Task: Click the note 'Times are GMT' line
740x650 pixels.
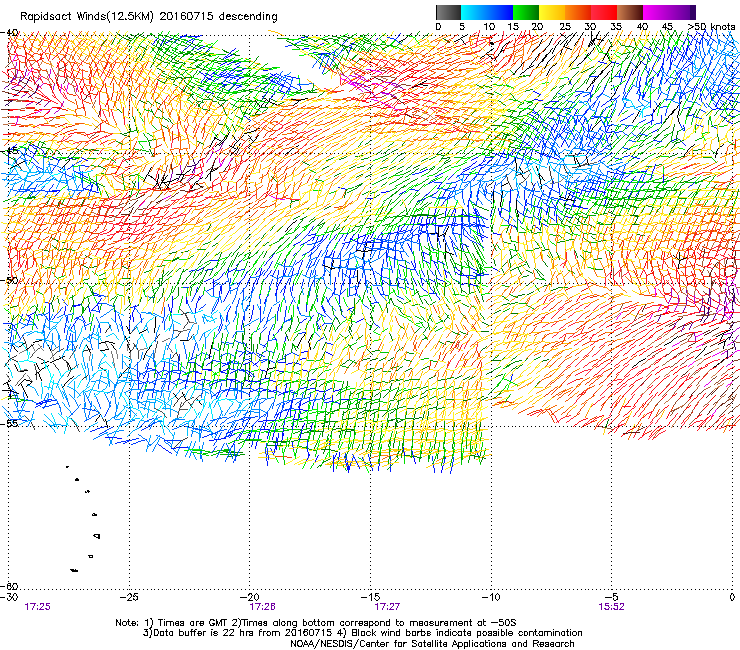Action: (x=316, y=623)
